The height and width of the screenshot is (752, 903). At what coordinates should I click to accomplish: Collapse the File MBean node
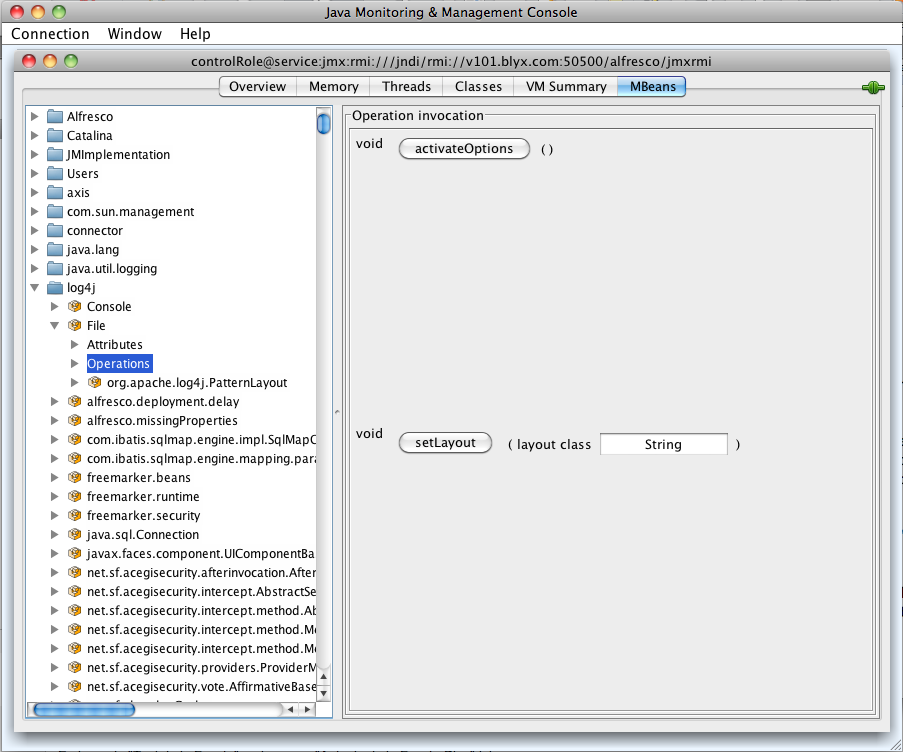click(x=55, y=325)
